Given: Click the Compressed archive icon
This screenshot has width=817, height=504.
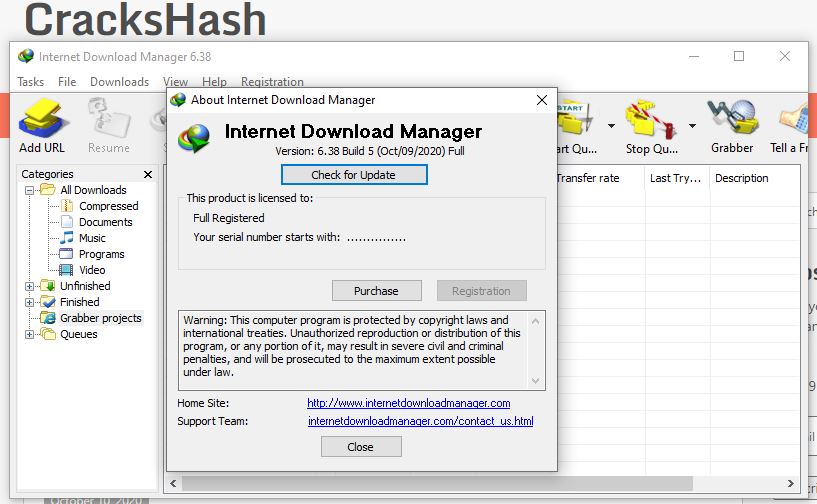Looking at the screenshot, I should [67, 206].
